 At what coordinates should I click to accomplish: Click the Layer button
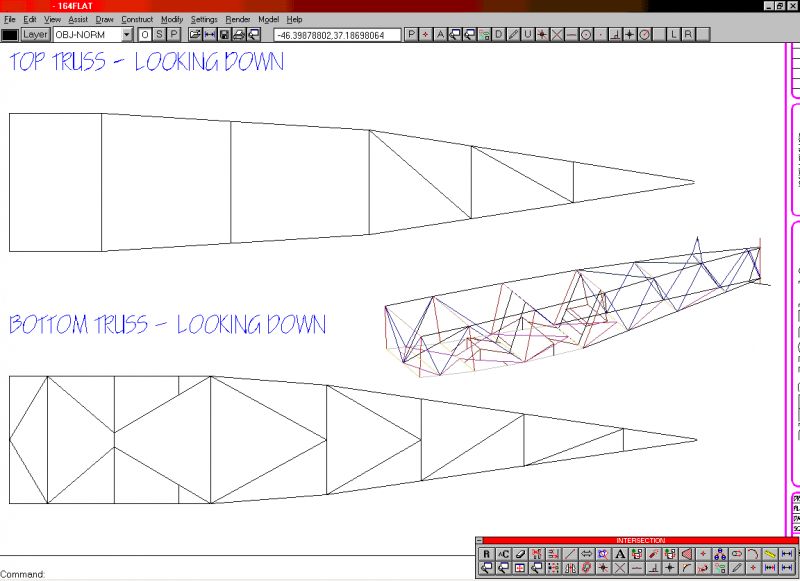coord(35,35)
